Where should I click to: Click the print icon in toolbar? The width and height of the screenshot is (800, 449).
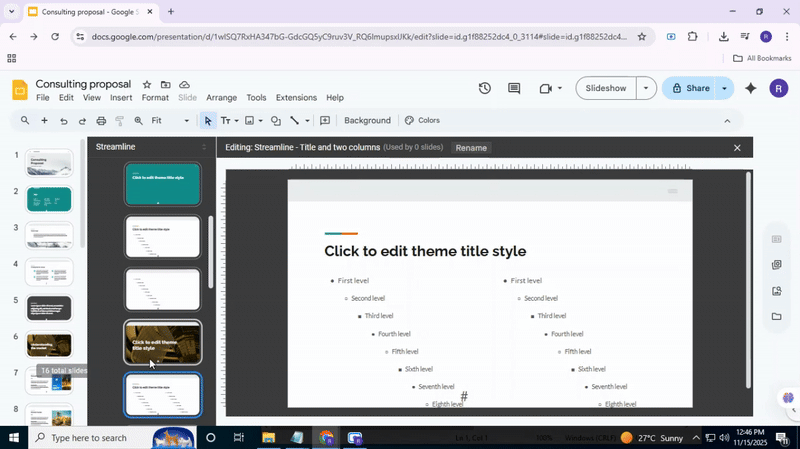pyautogui.click(x=101, y=121)
